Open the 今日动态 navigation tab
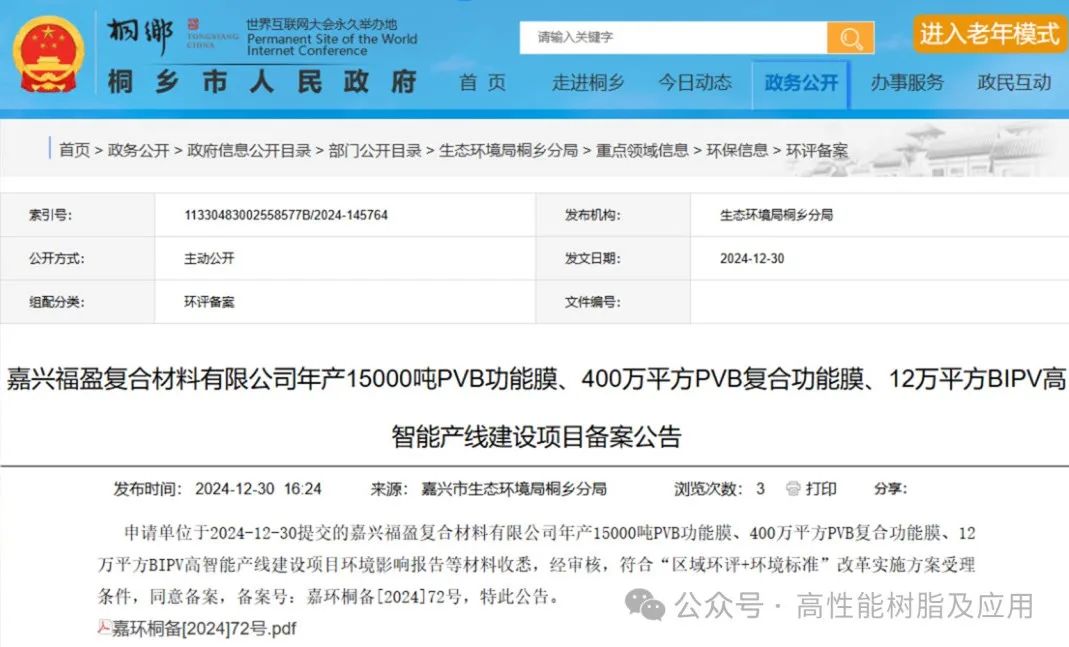 click(x=695, y=83)
